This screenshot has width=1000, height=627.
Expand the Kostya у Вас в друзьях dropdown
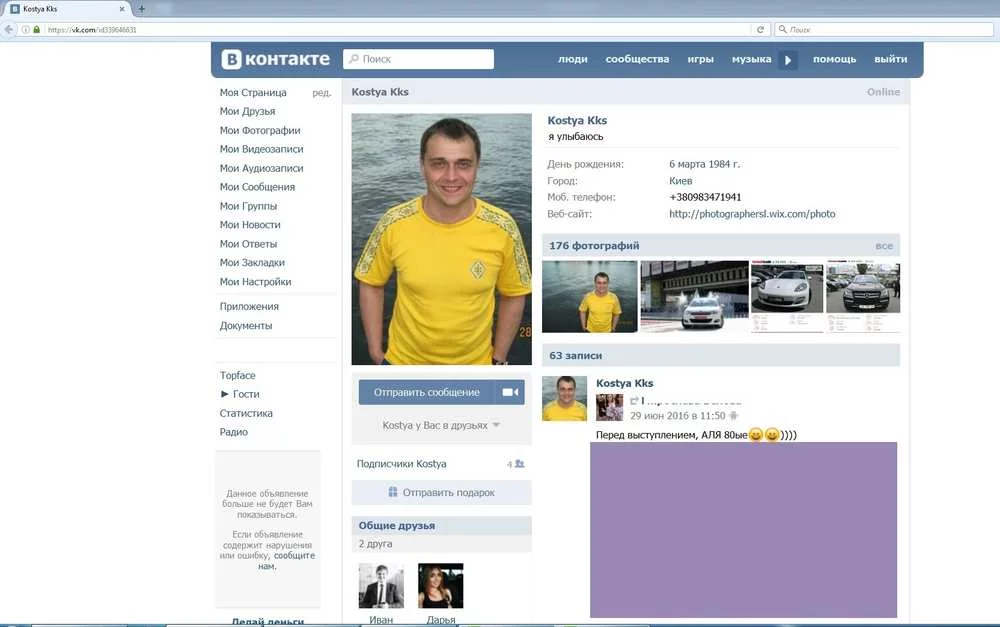click(496, 425)
